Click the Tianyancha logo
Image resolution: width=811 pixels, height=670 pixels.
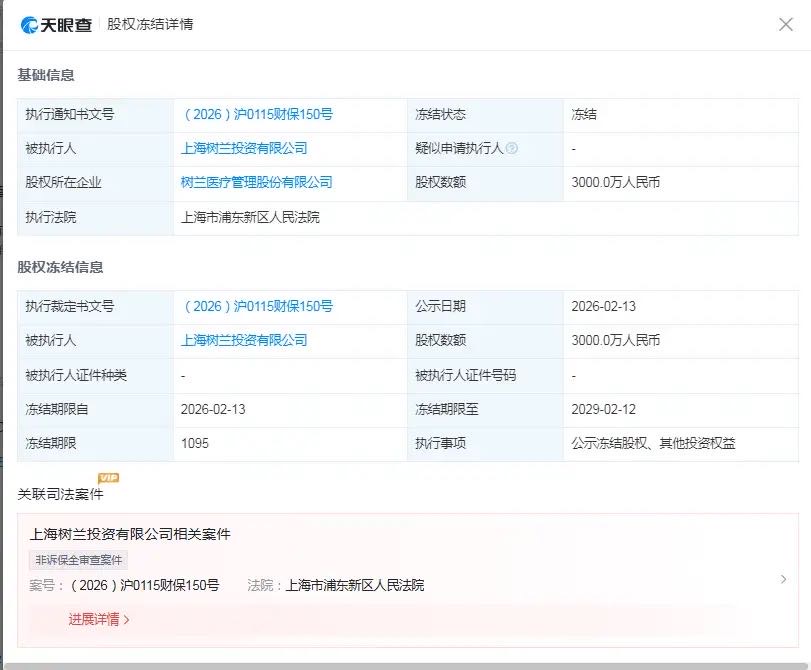56,24
